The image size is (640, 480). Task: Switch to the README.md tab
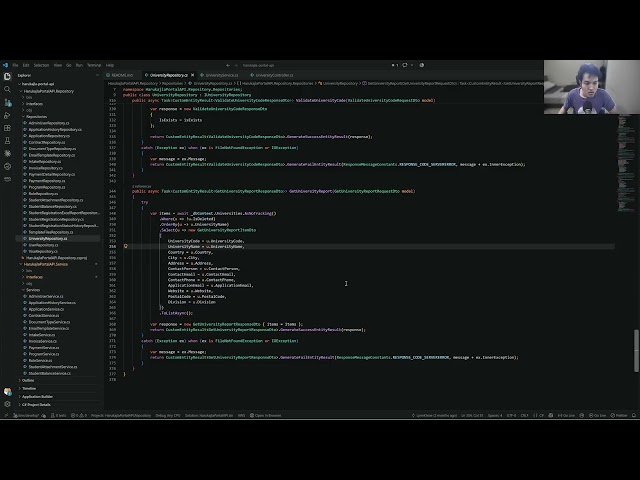pos(122,75)
